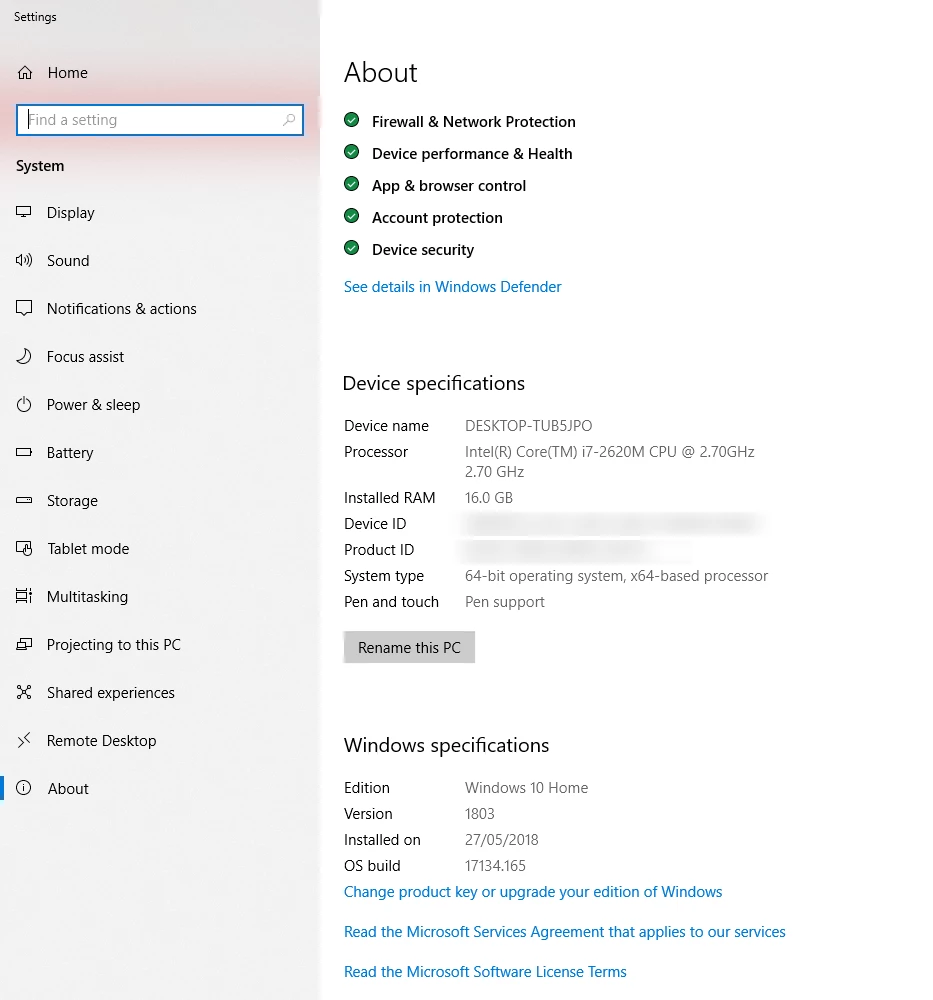933x1000 pixels.
Task: Click the search magnifier icon
Action: [289, 120]
